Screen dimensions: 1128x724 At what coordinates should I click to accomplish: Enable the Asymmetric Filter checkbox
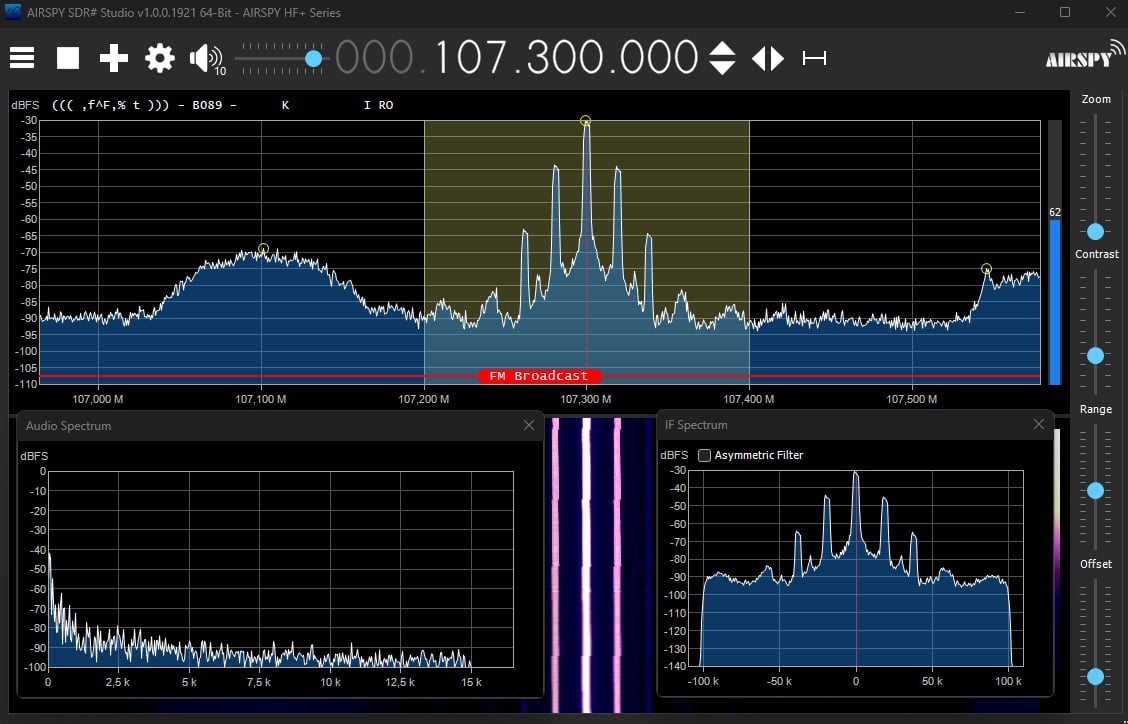click(x=705, y=455)
